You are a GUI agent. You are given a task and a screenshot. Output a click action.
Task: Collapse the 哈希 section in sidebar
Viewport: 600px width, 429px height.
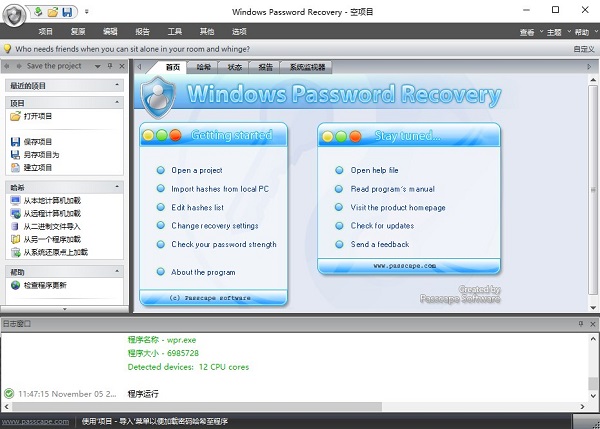117,187
